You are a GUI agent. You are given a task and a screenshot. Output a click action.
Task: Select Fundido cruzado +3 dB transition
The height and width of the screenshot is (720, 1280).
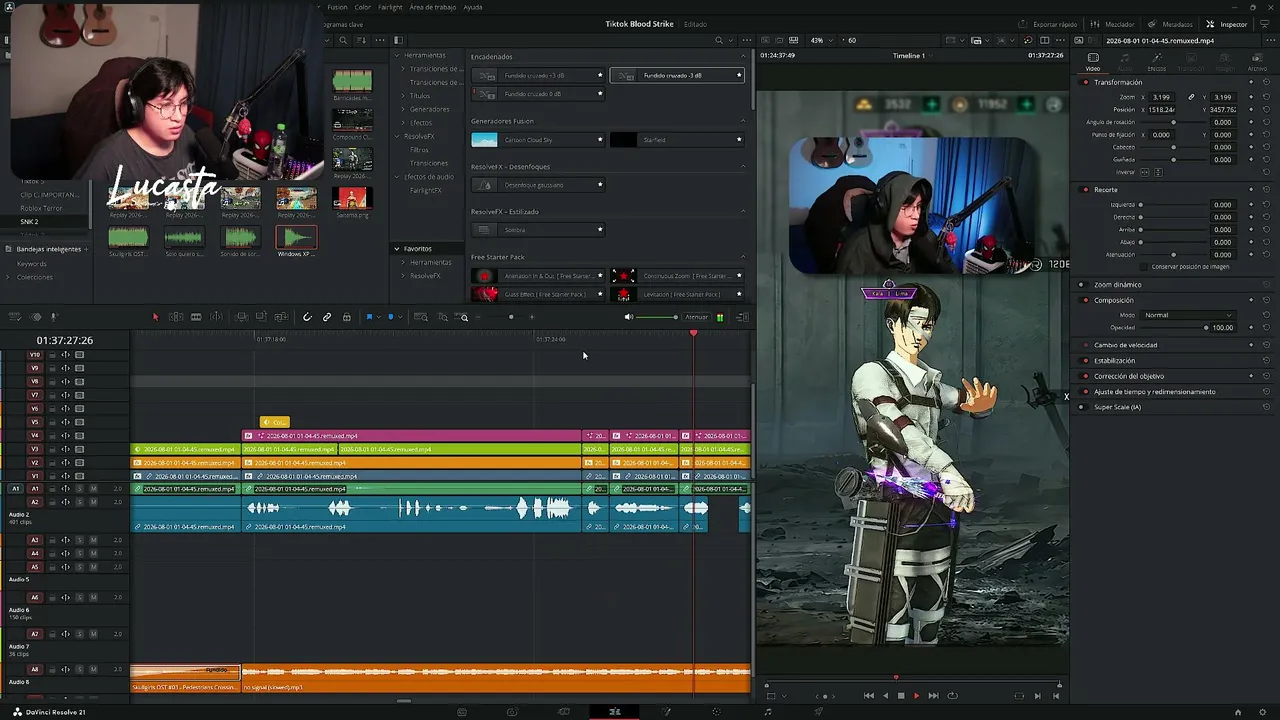540,76
